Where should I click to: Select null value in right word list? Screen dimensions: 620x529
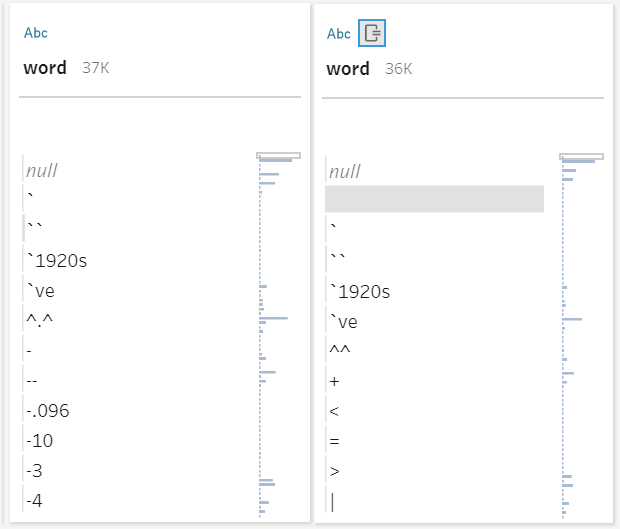pos(345,172)
